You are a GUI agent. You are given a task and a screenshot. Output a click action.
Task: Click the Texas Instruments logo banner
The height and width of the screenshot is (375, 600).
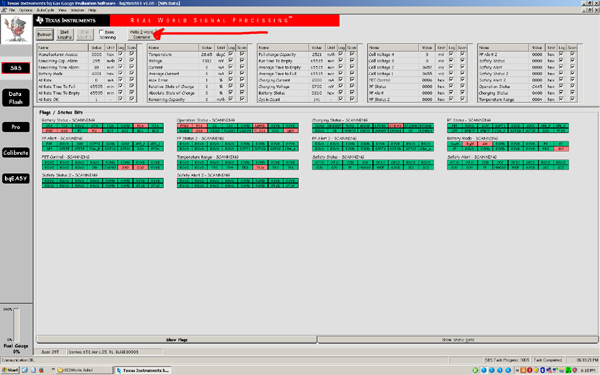(72, 20)
